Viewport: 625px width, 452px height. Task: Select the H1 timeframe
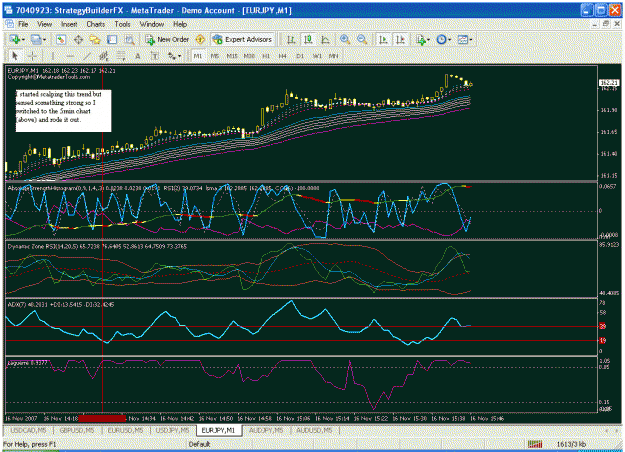coord(266,56)
